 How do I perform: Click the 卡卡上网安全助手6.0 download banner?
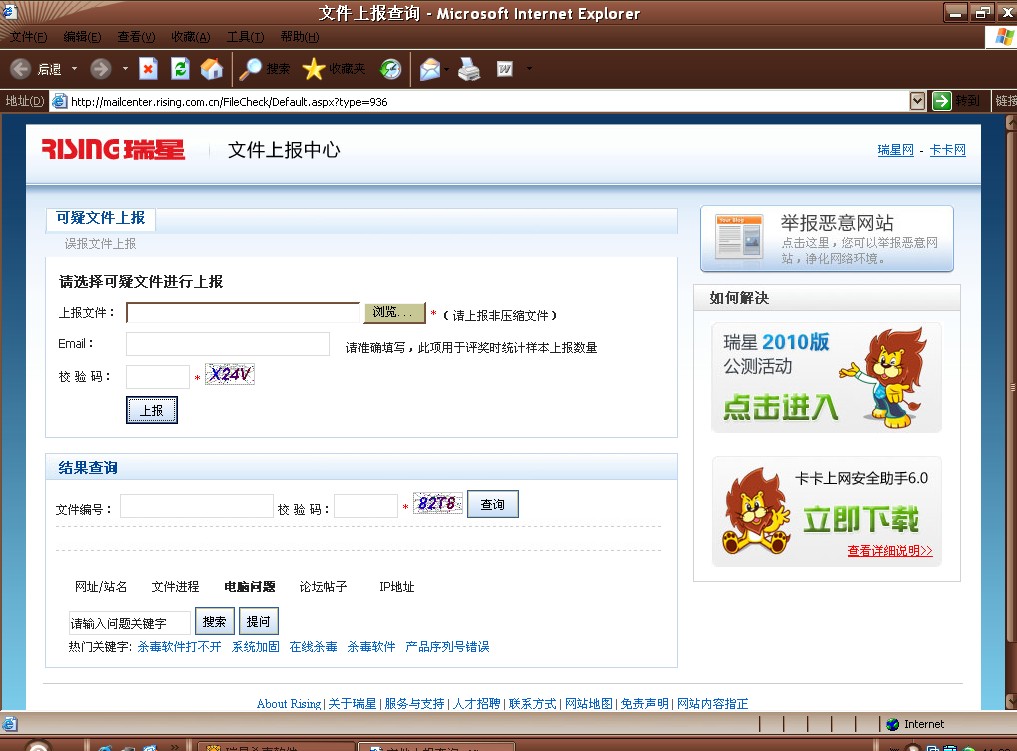826,512
